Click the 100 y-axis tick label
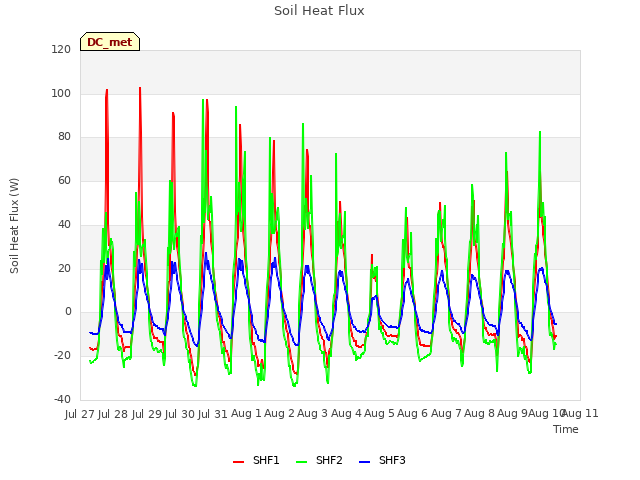This screenshot has width=640, height=480. point(61,93)
